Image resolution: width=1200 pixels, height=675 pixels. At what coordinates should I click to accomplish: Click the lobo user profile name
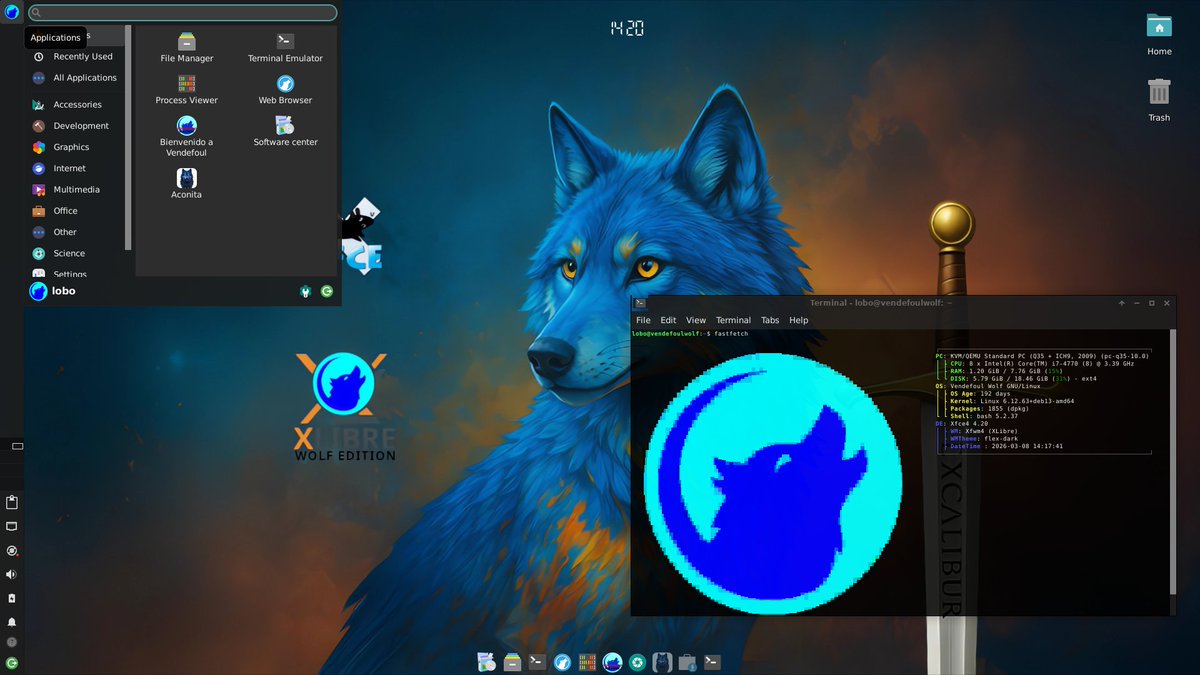[63, 291]
